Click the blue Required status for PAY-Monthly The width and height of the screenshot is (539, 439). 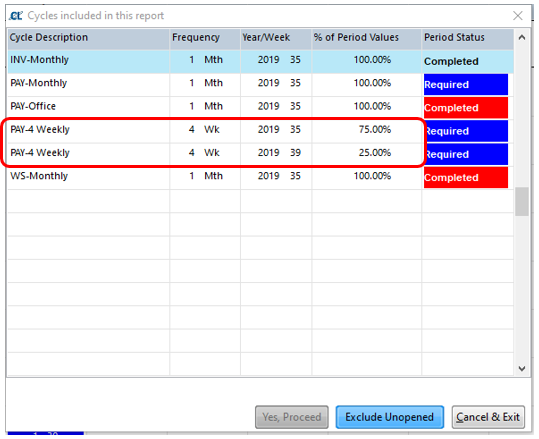(x=465, y=85)
